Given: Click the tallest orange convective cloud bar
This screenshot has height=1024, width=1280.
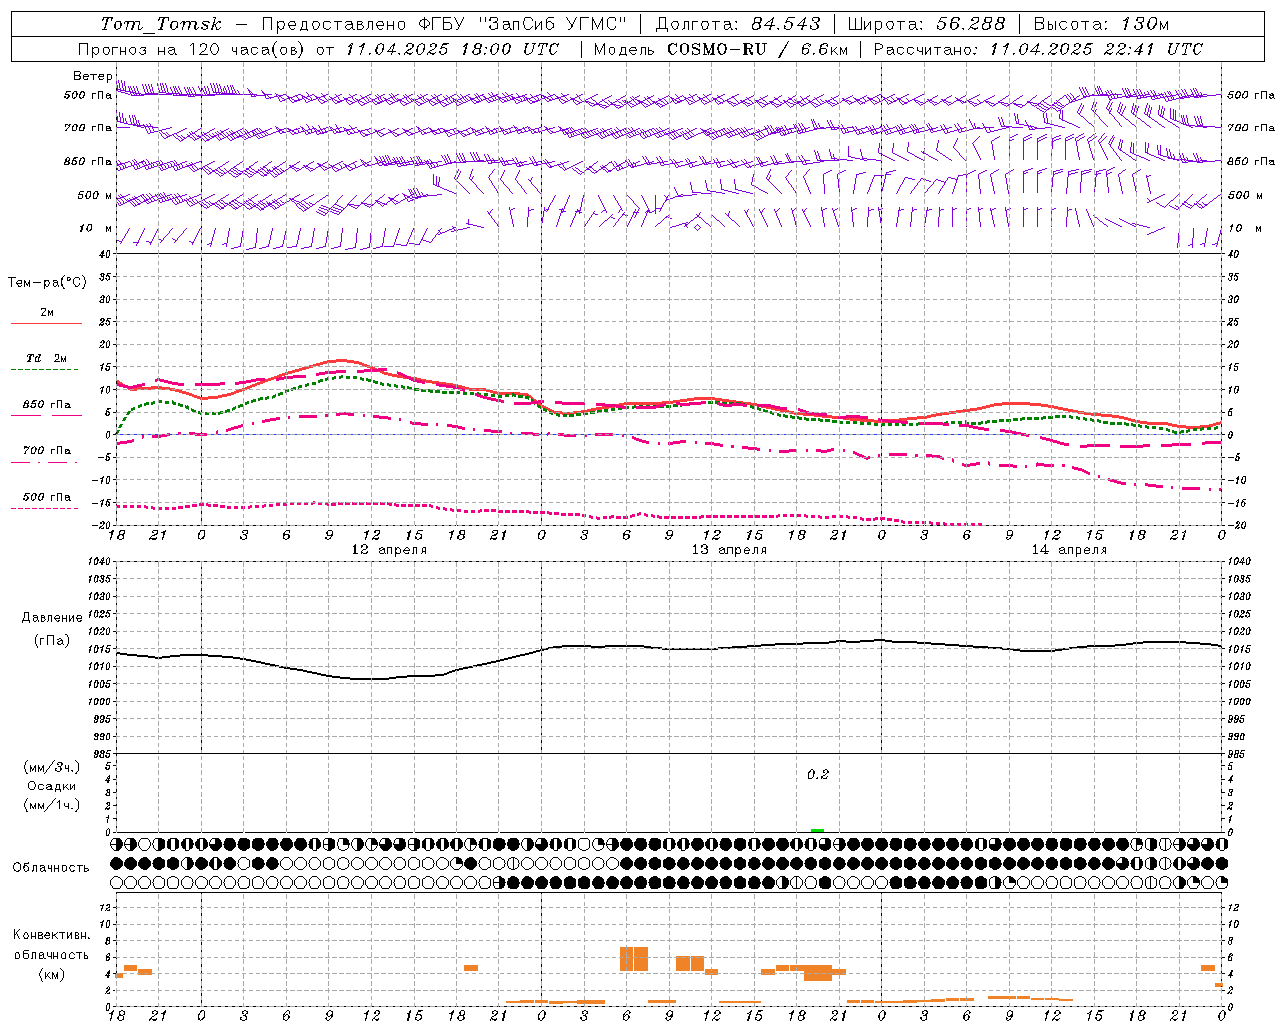Looking at the screenshot, I should point(634,959).
